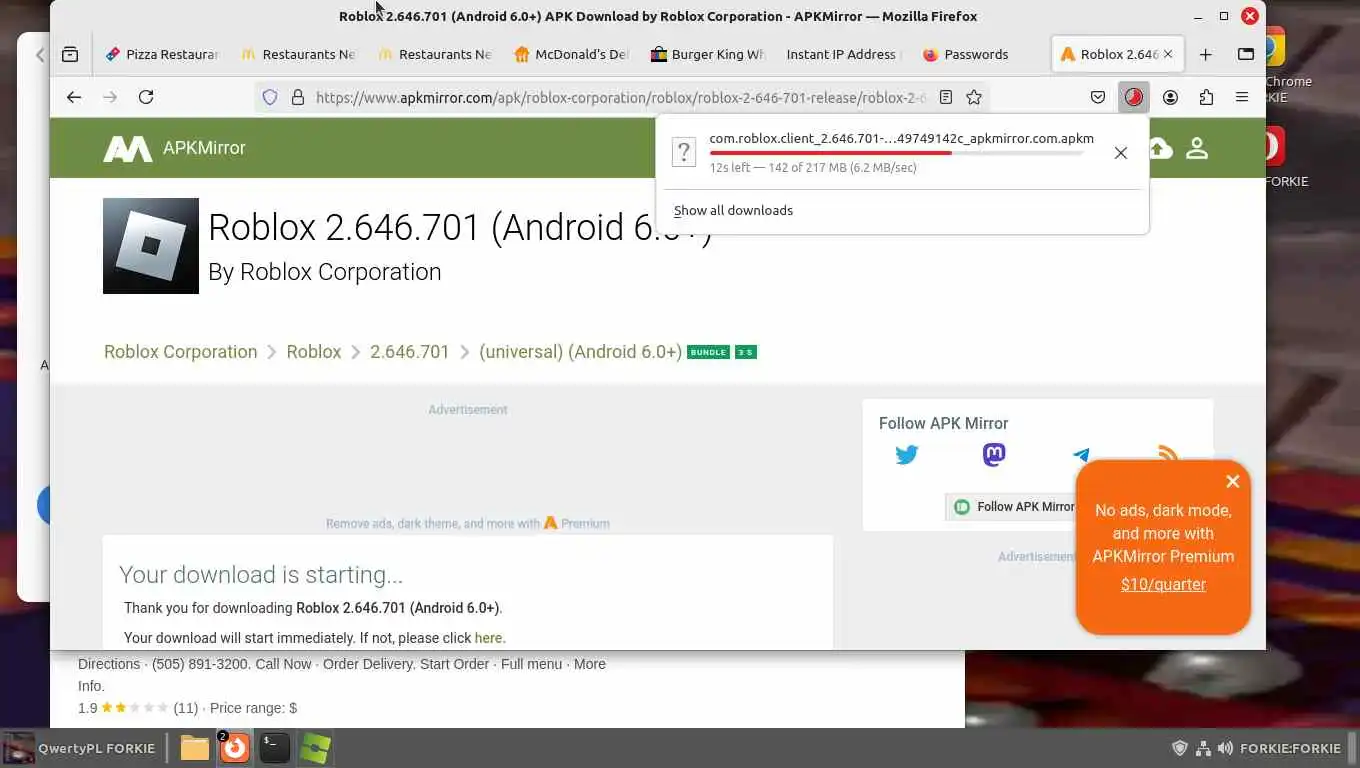
Task: Click the BUNDLE badge
Action: point(708,352)
